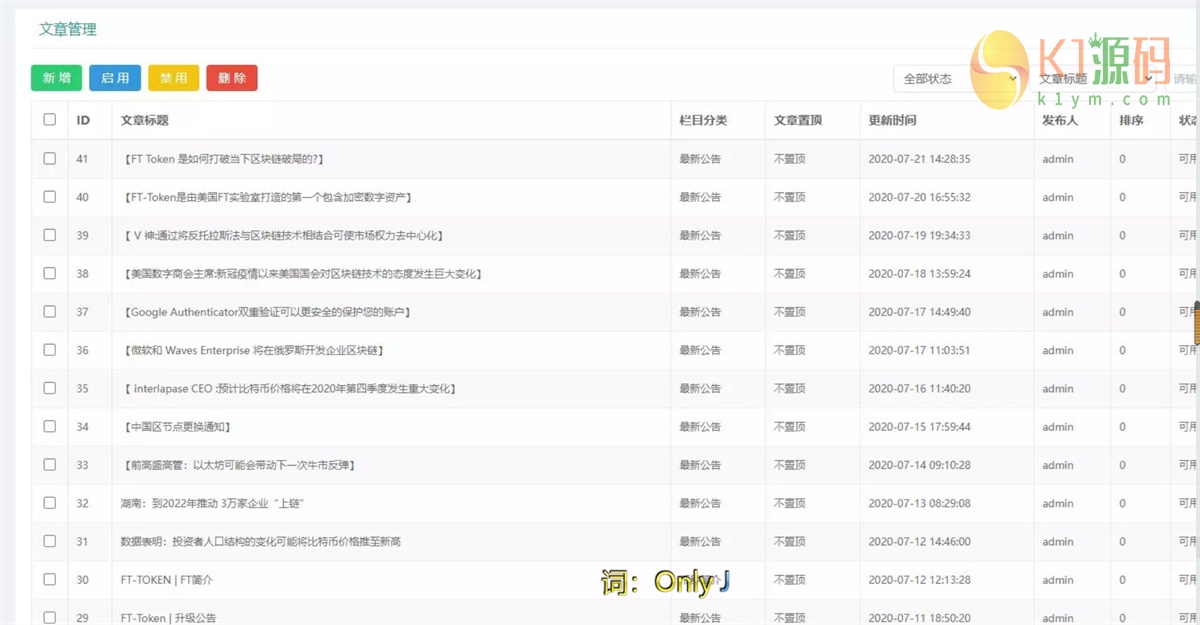The height and width of the screenshot is (625, 1200).
Task: Click the red 删除 button
Action: tap(232, 78)
